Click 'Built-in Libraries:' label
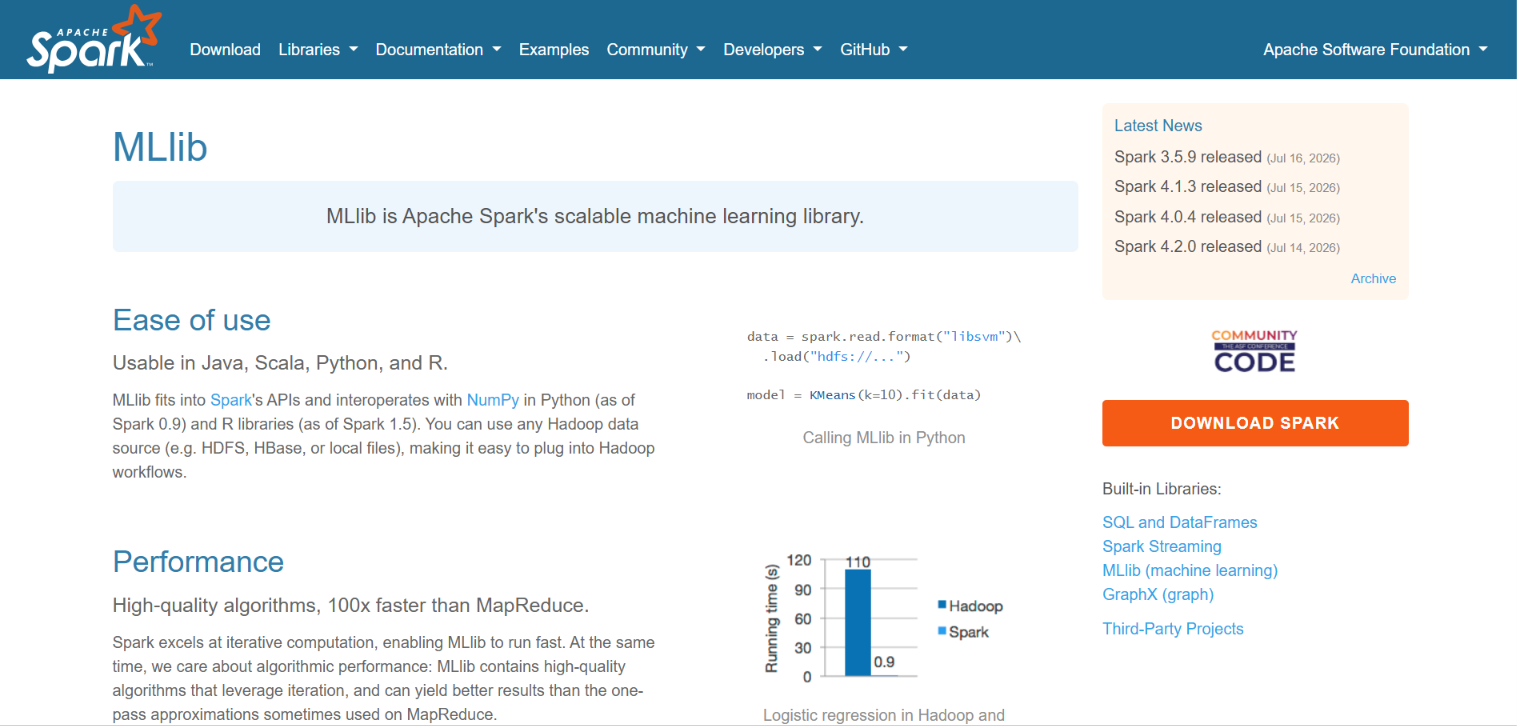Viewport: 1517px width, 726px height. [x=1162, y=489]
